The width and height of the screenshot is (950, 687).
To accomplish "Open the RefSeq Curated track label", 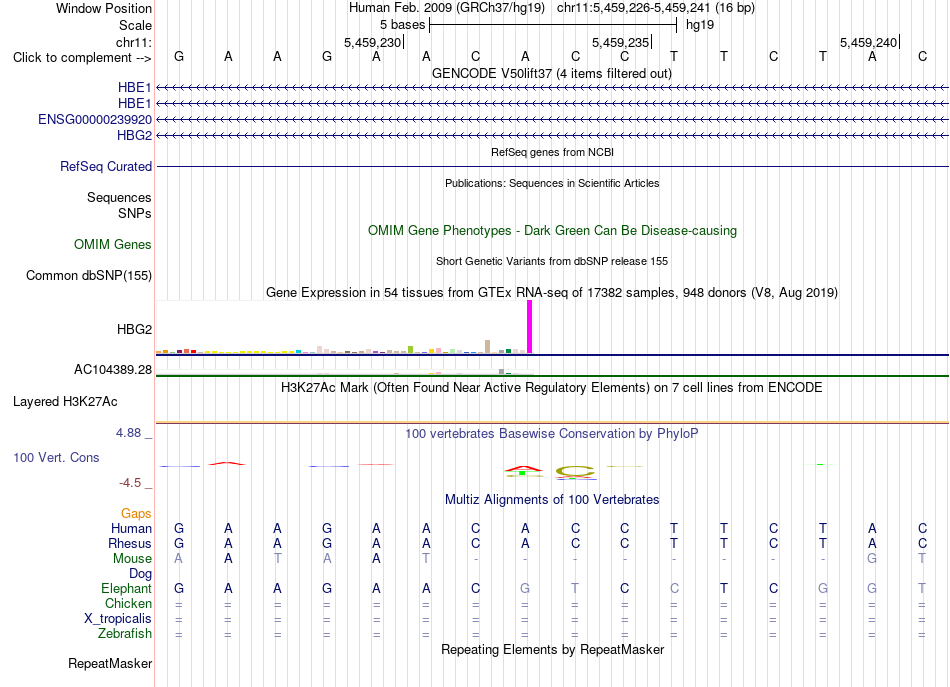I will coord(106,166).
